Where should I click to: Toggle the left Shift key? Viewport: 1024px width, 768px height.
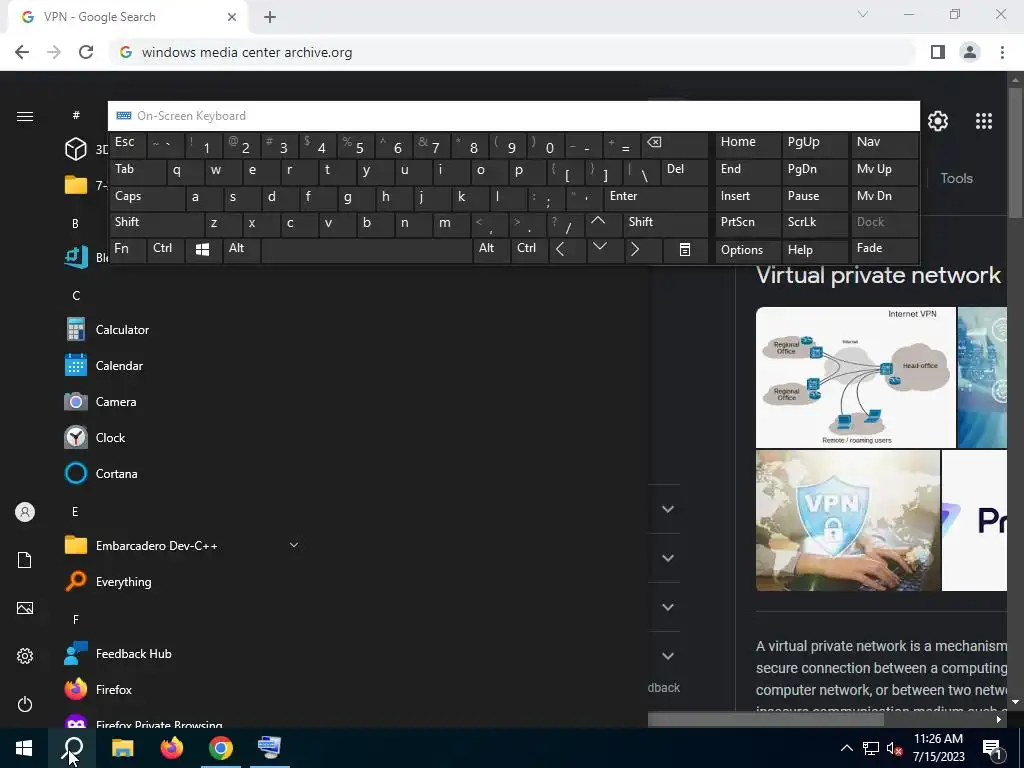click(x=156, y=223)
